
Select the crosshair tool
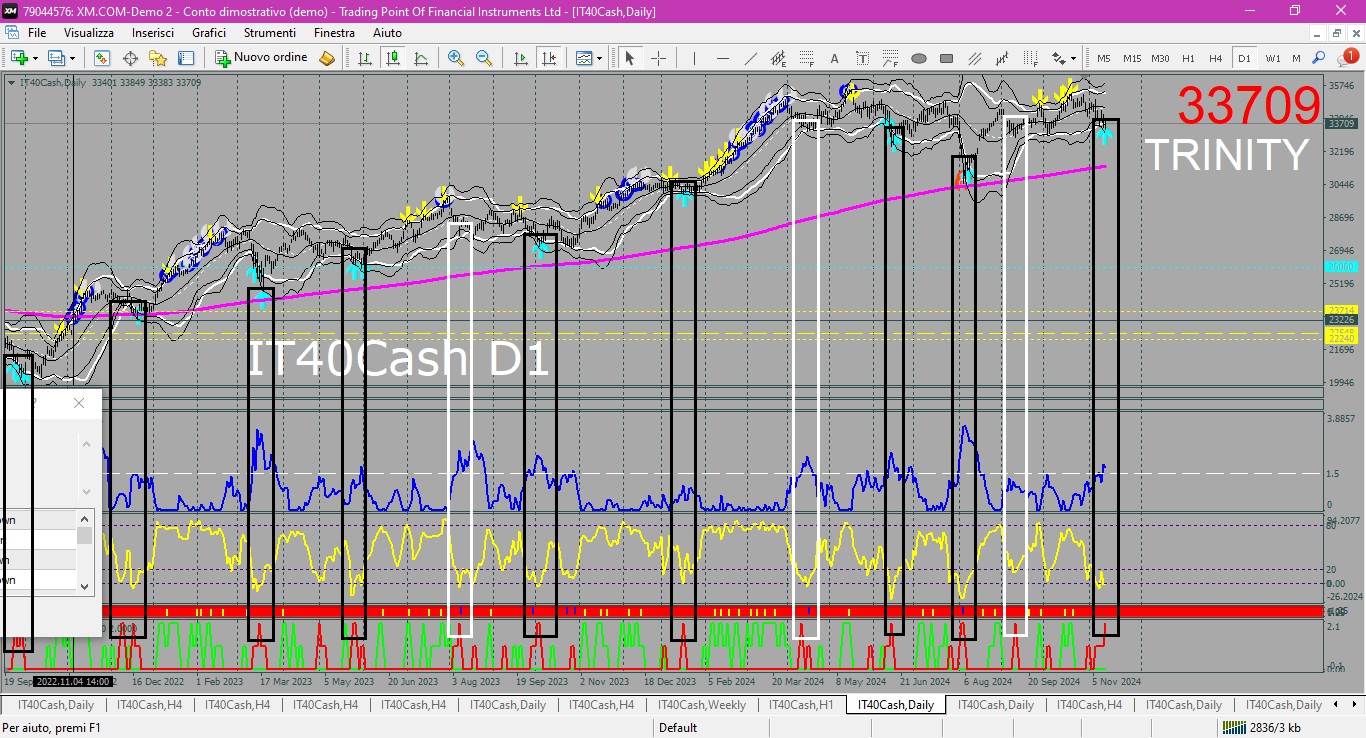658,58
